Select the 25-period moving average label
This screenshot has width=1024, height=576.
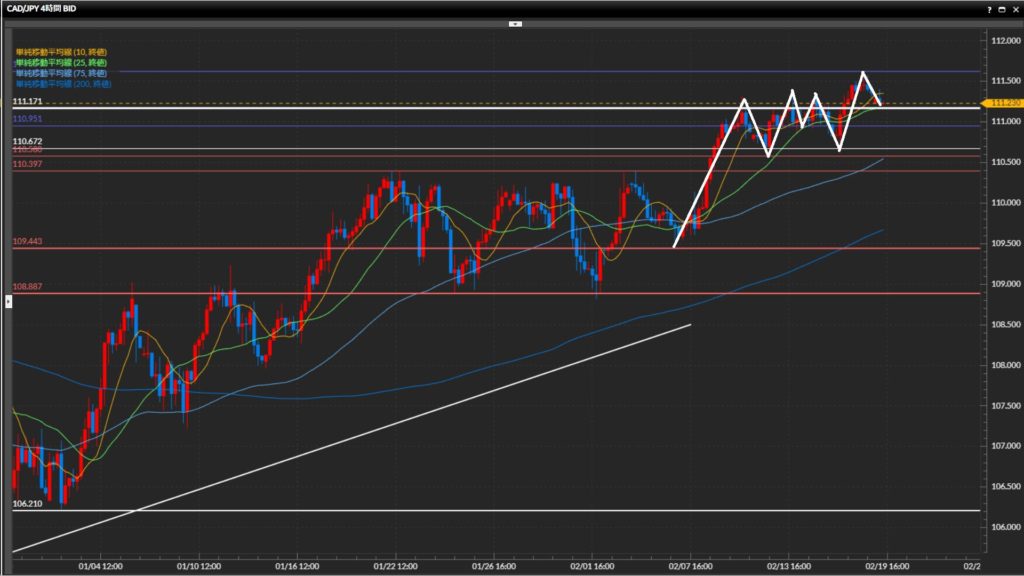[62, 63]
